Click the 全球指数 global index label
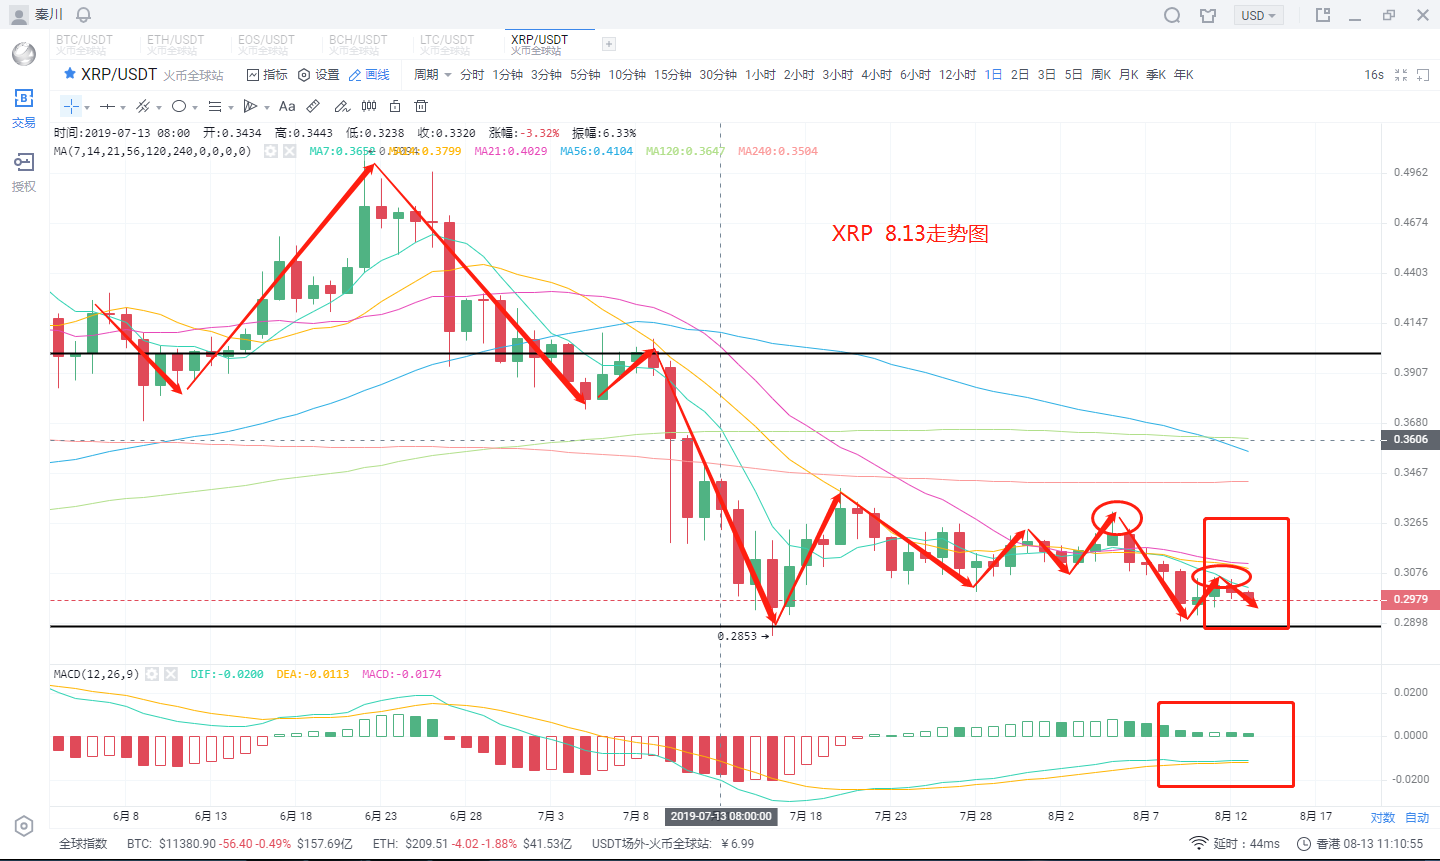Screen dimensions: 1440x861 83,843
